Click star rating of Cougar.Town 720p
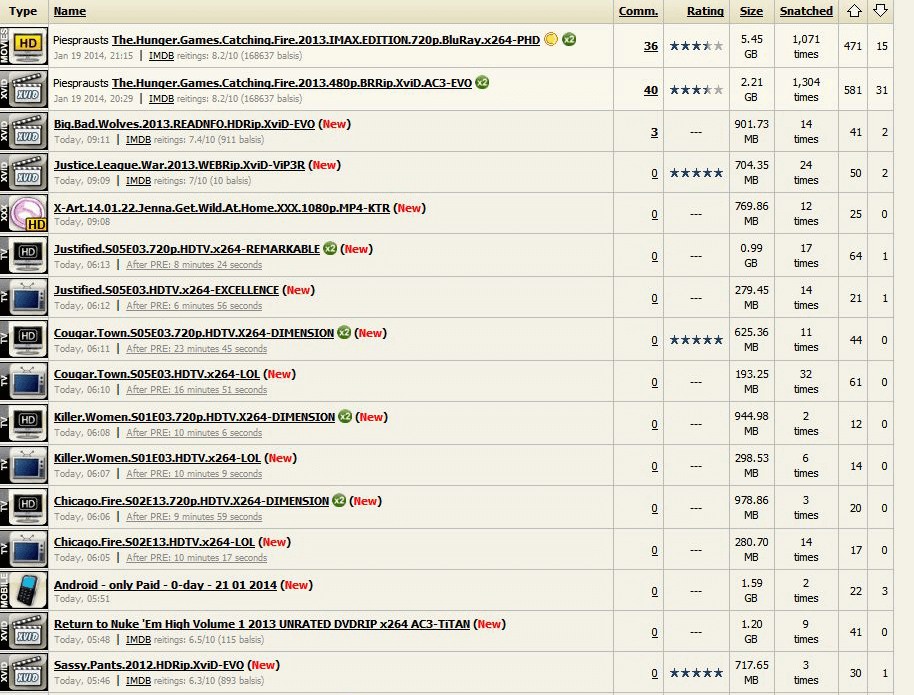The image size is (914, 695). (x=696, y=340)
